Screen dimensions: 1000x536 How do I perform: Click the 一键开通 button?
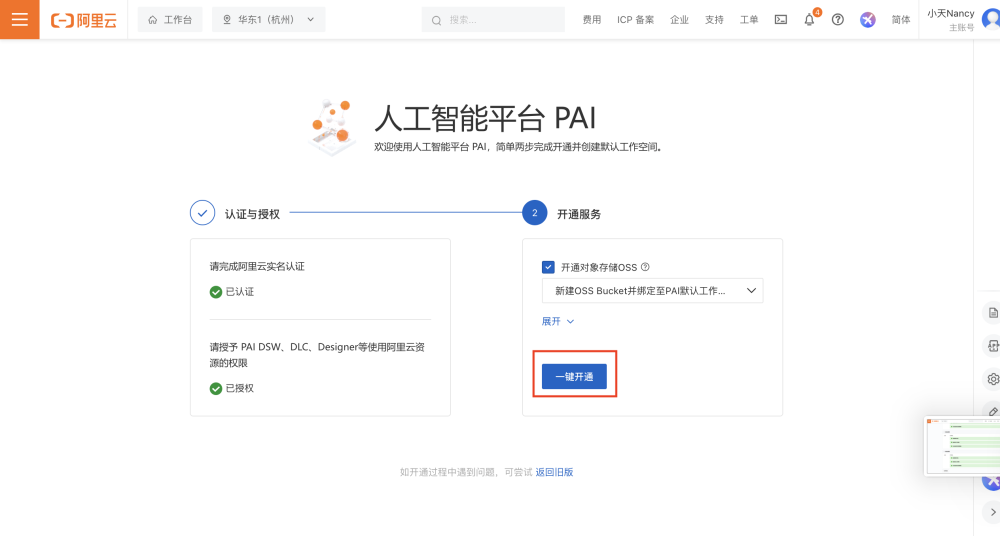point(574,376)
